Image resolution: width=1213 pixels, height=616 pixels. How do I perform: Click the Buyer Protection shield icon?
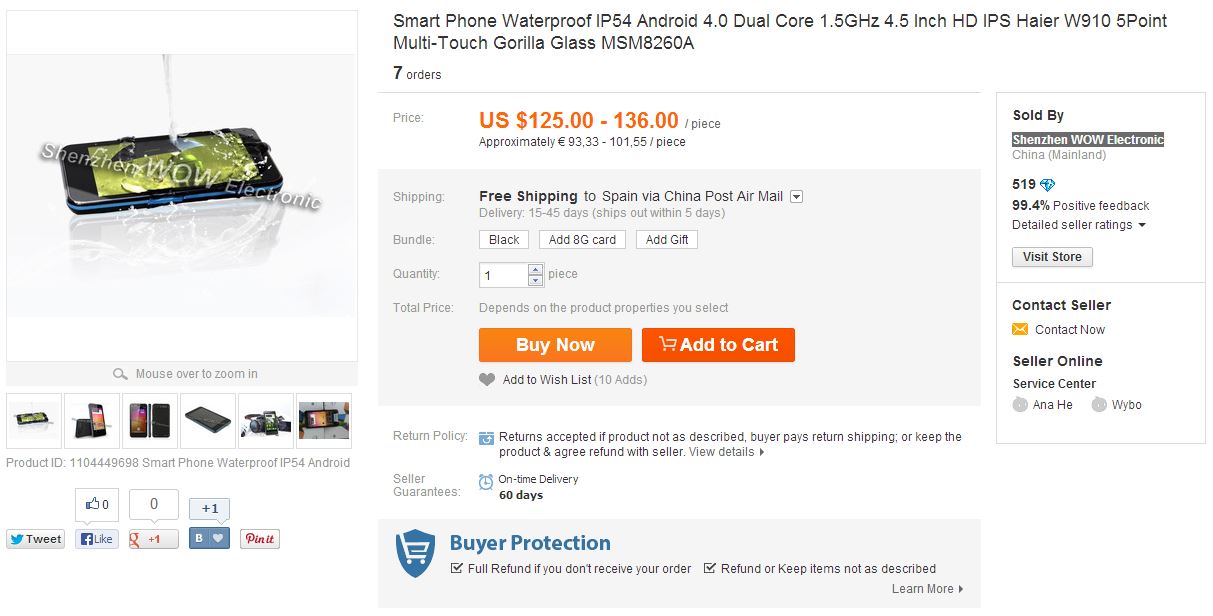point(414,551)
